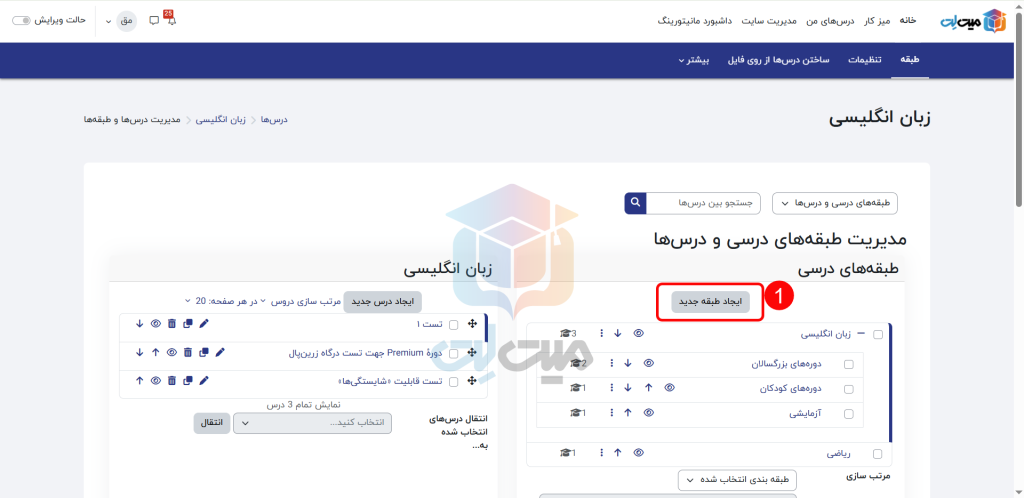Grab the move handle for 'تست 1'
The image size is (1024, 498).
[473, 324]
